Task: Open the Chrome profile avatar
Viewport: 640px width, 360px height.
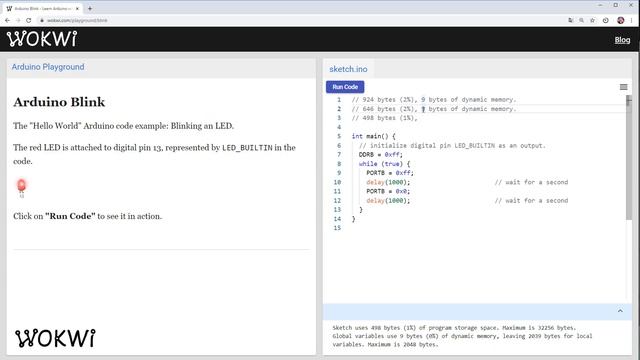Action: (x=620, y=20)
